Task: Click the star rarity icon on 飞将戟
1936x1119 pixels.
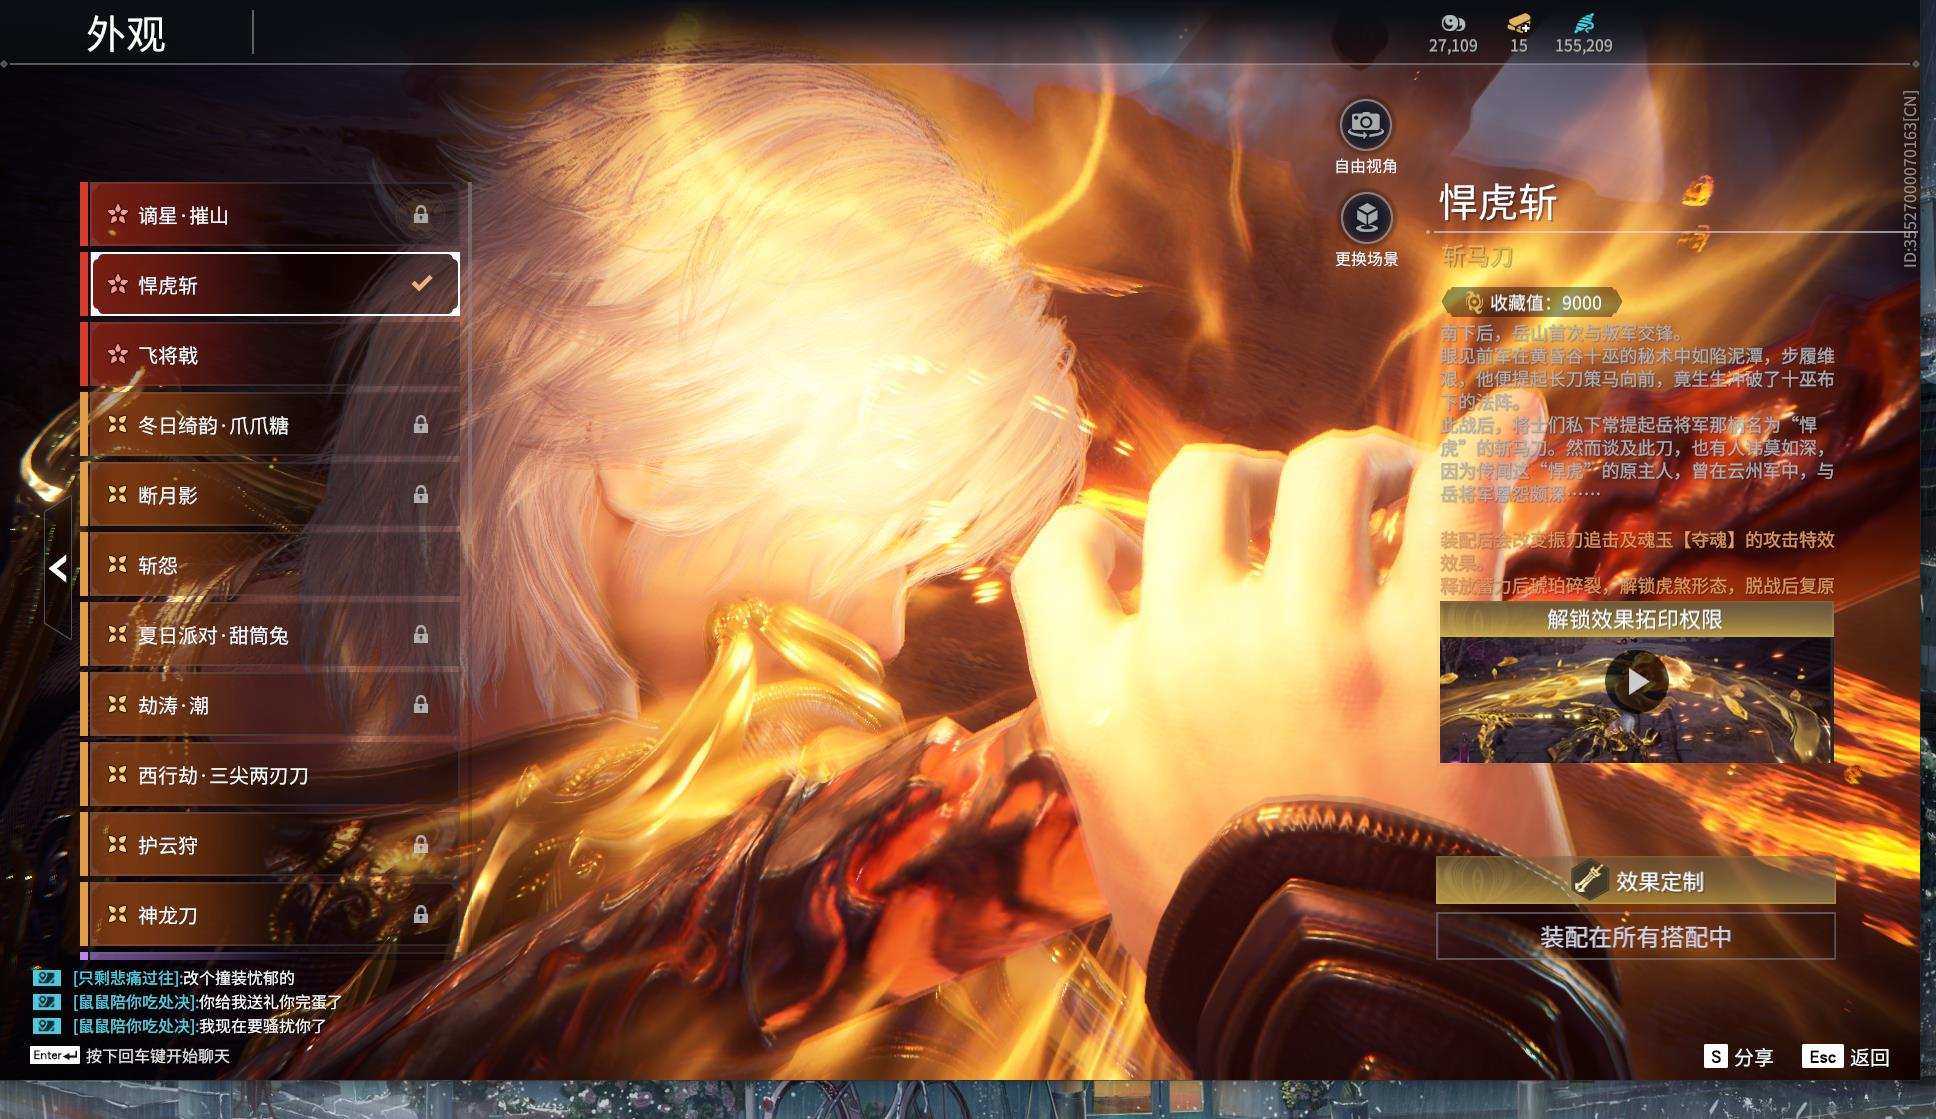Action: pyautogui.click(x=118, y=354)
